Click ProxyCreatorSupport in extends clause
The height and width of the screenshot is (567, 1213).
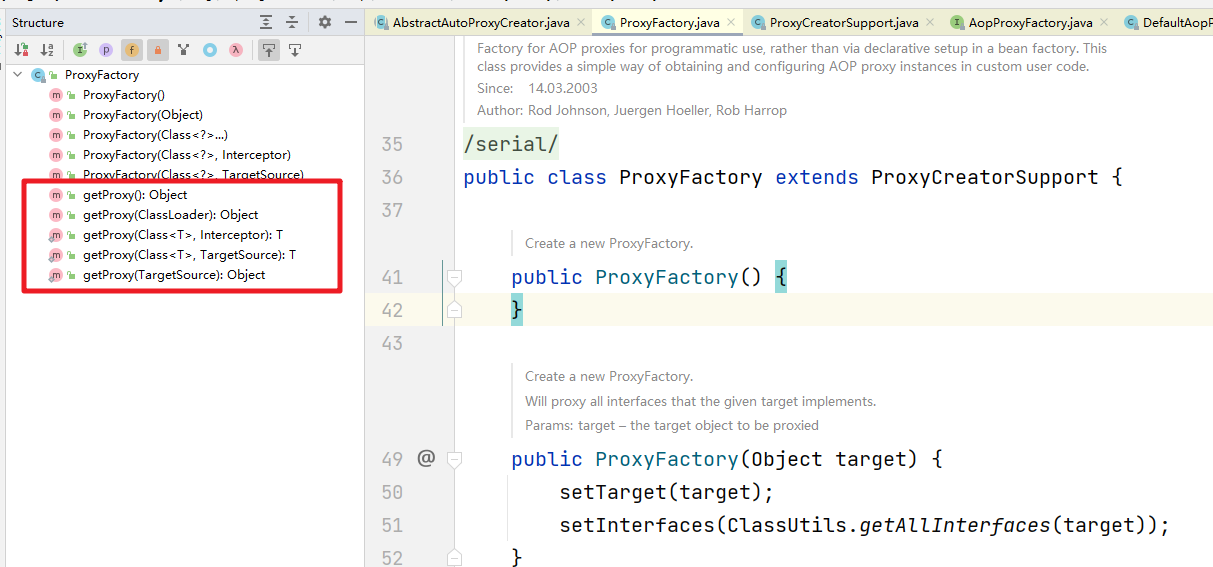click(x=984, y=177)
